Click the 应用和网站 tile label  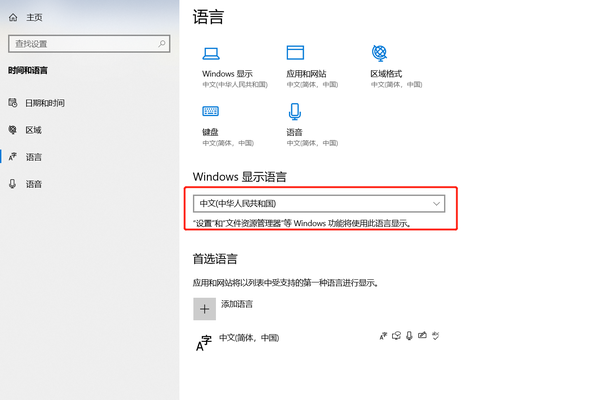tap(306, 73)
